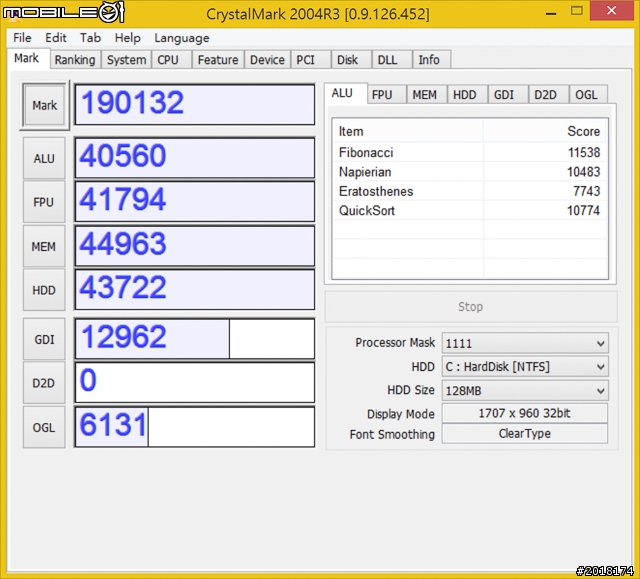Select the OGL results tab

(587, 95)
